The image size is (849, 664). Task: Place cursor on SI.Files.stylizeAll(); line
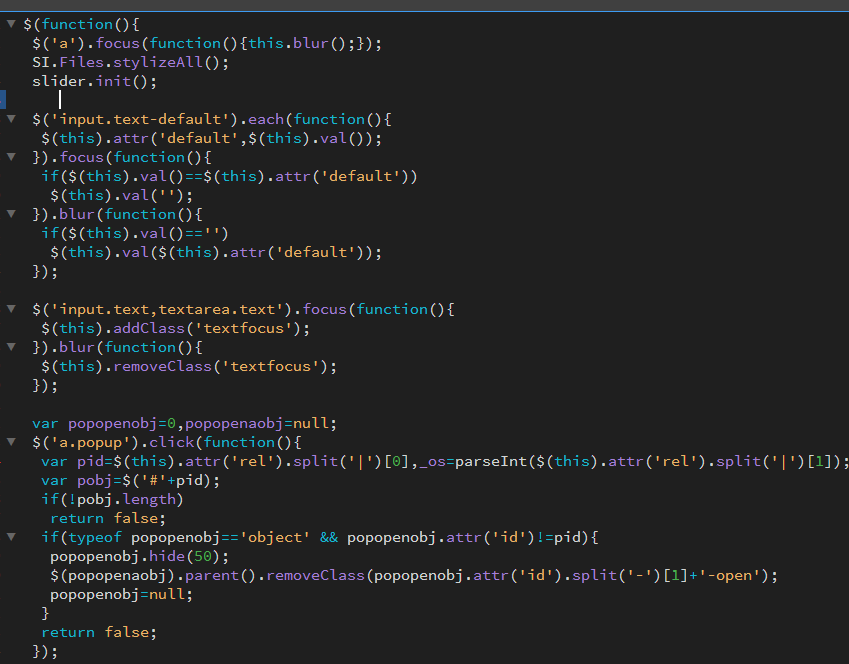click(130, 62)
